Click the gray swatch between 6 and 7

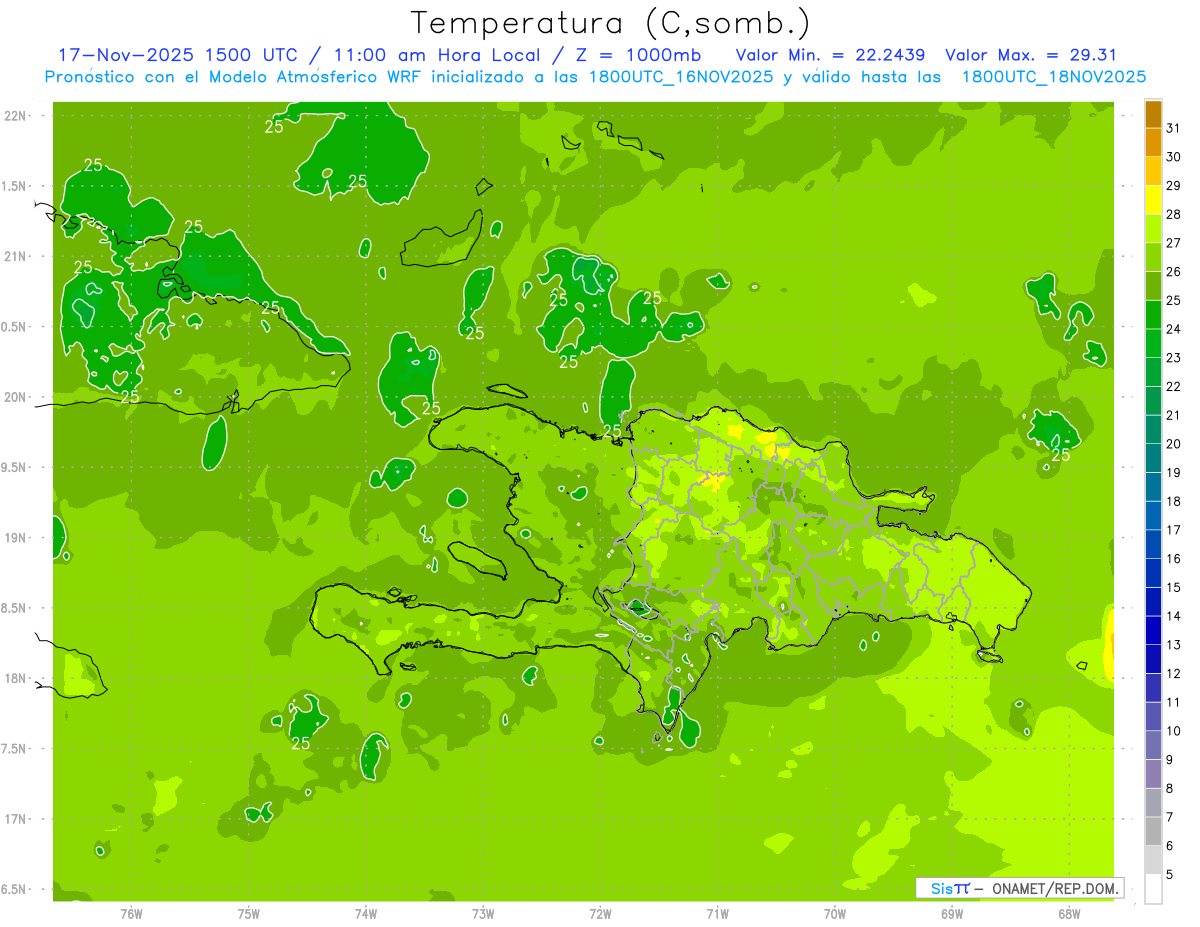[x=1153, y=831]
